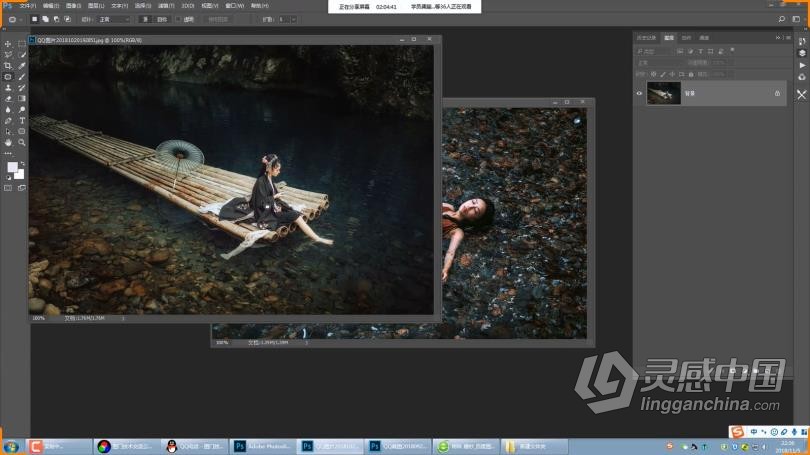Toggle Quick Mask mode
Image resolution: width=810 pixels, height=455 pixels.
coord(8,188)
